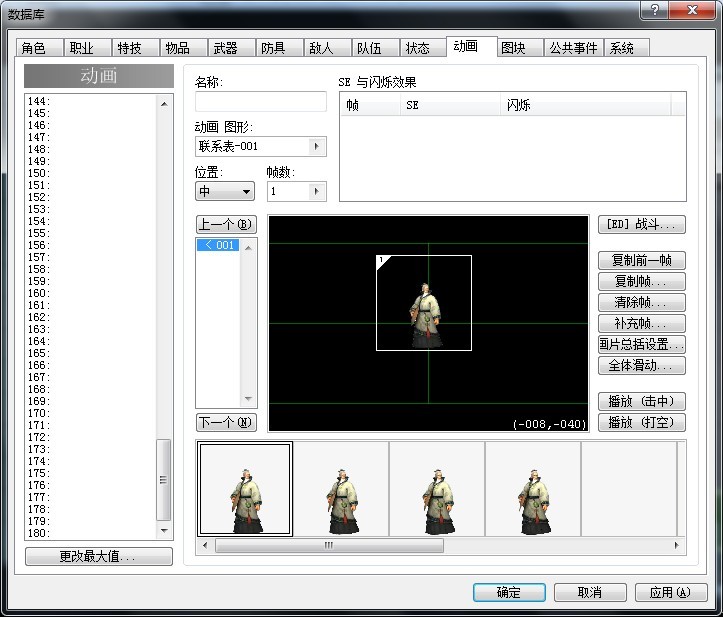Open the 系统 tab
Image resolution: width=723 pixels, height=617 pixels.
pos(626,48)
